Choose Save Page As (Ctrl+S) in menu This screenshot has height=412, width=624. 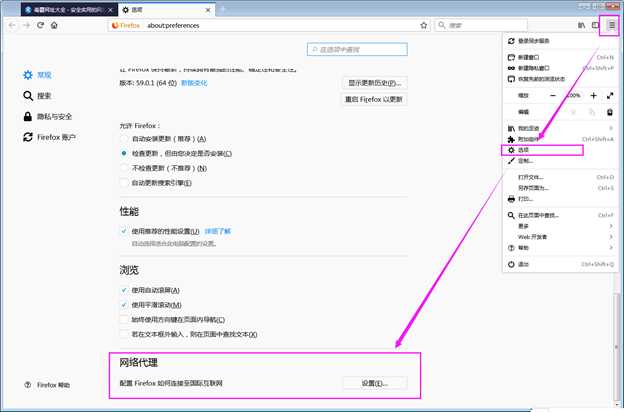point(561,188)
